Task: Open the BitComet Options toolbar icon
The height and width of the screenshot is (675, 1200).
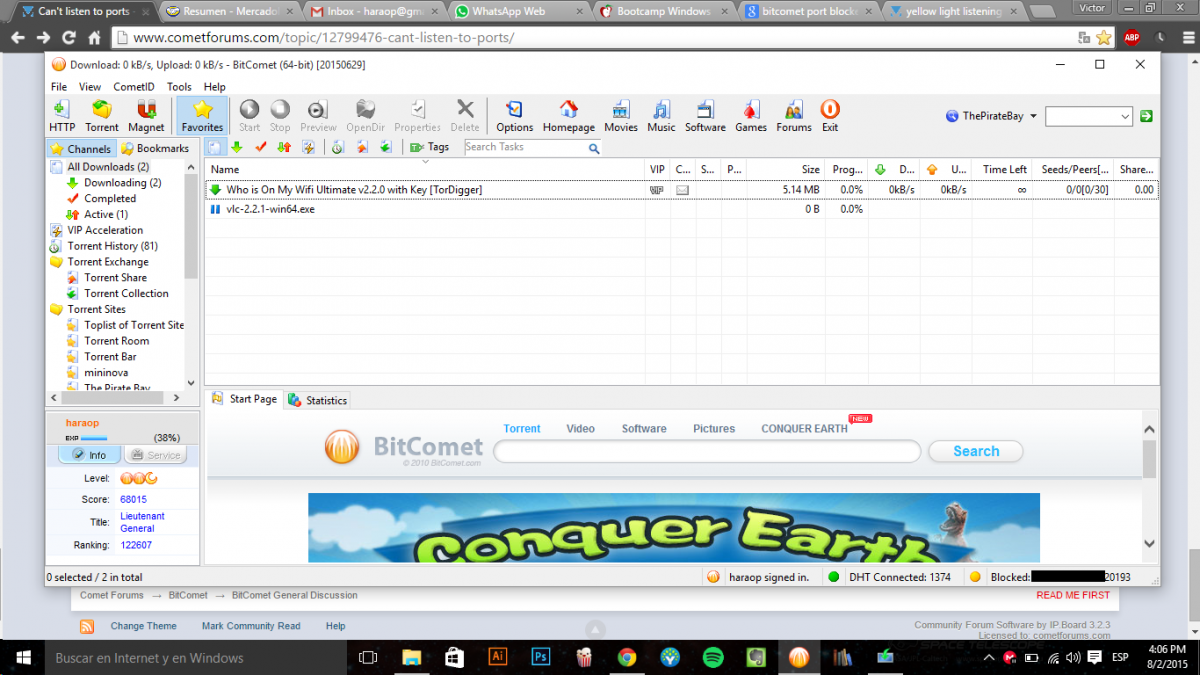Action: tap(514, 115)
